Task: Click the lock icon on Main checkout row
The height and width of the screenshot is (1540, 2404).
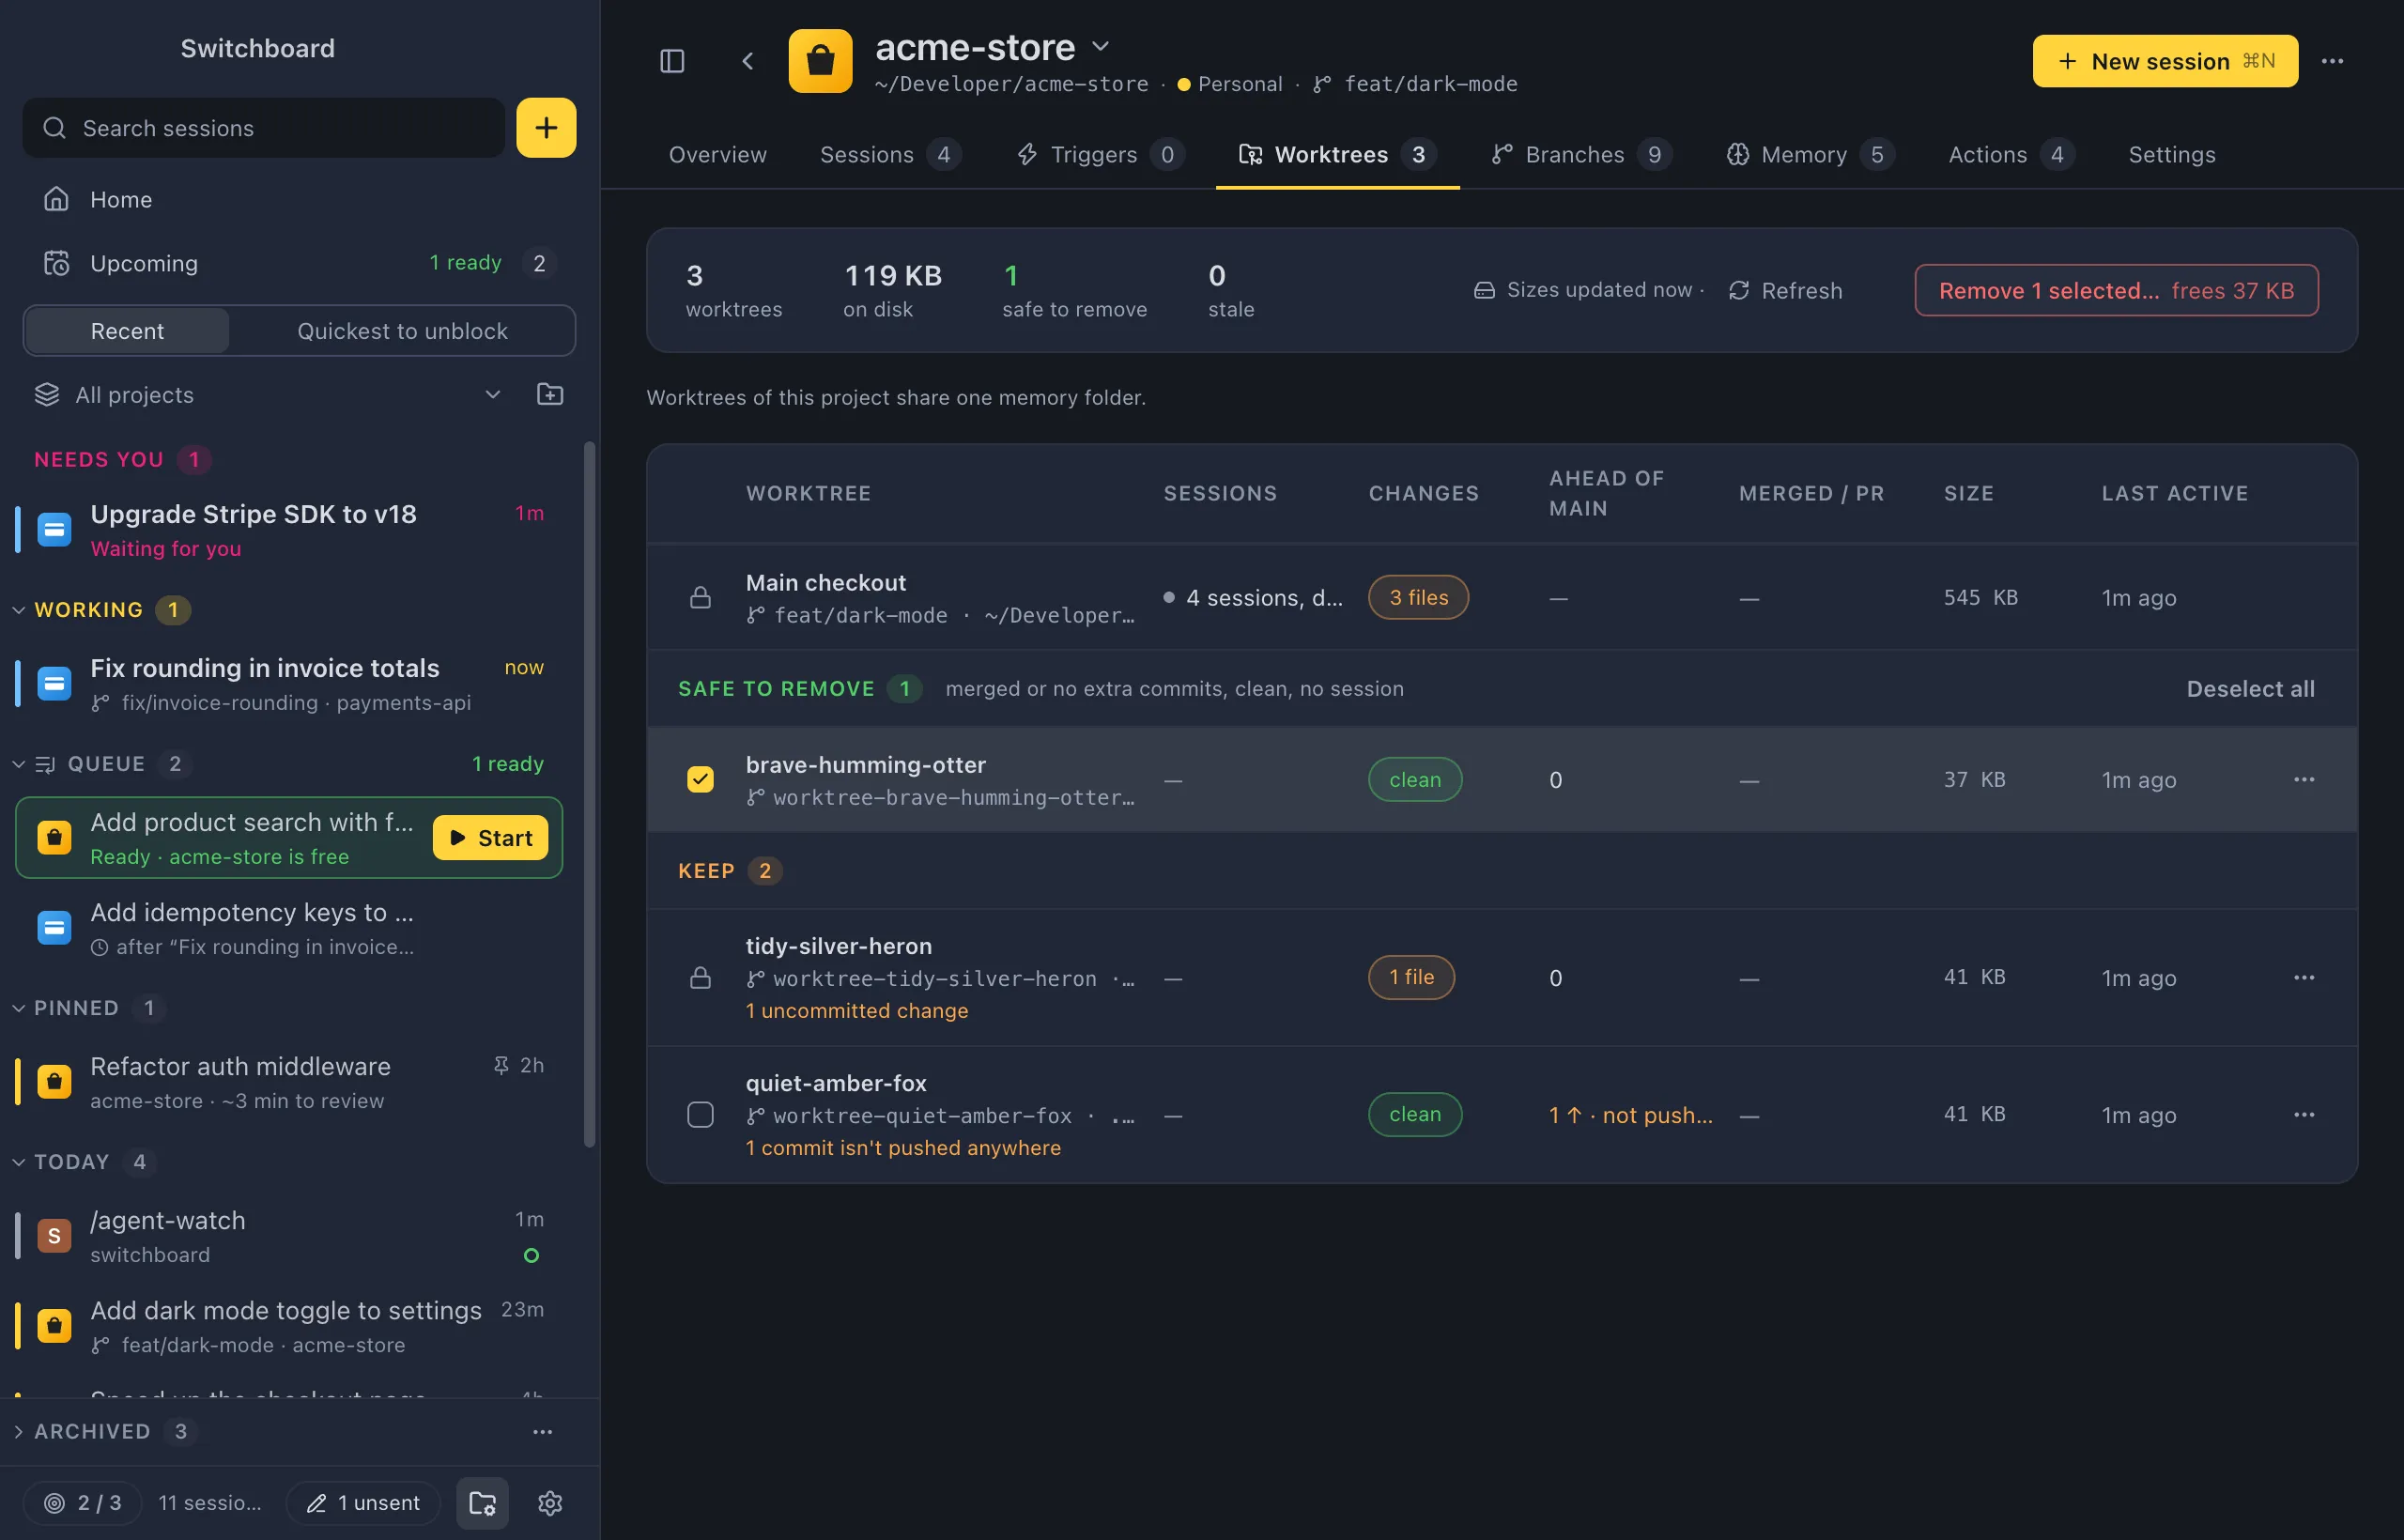Action: [700, 597]
